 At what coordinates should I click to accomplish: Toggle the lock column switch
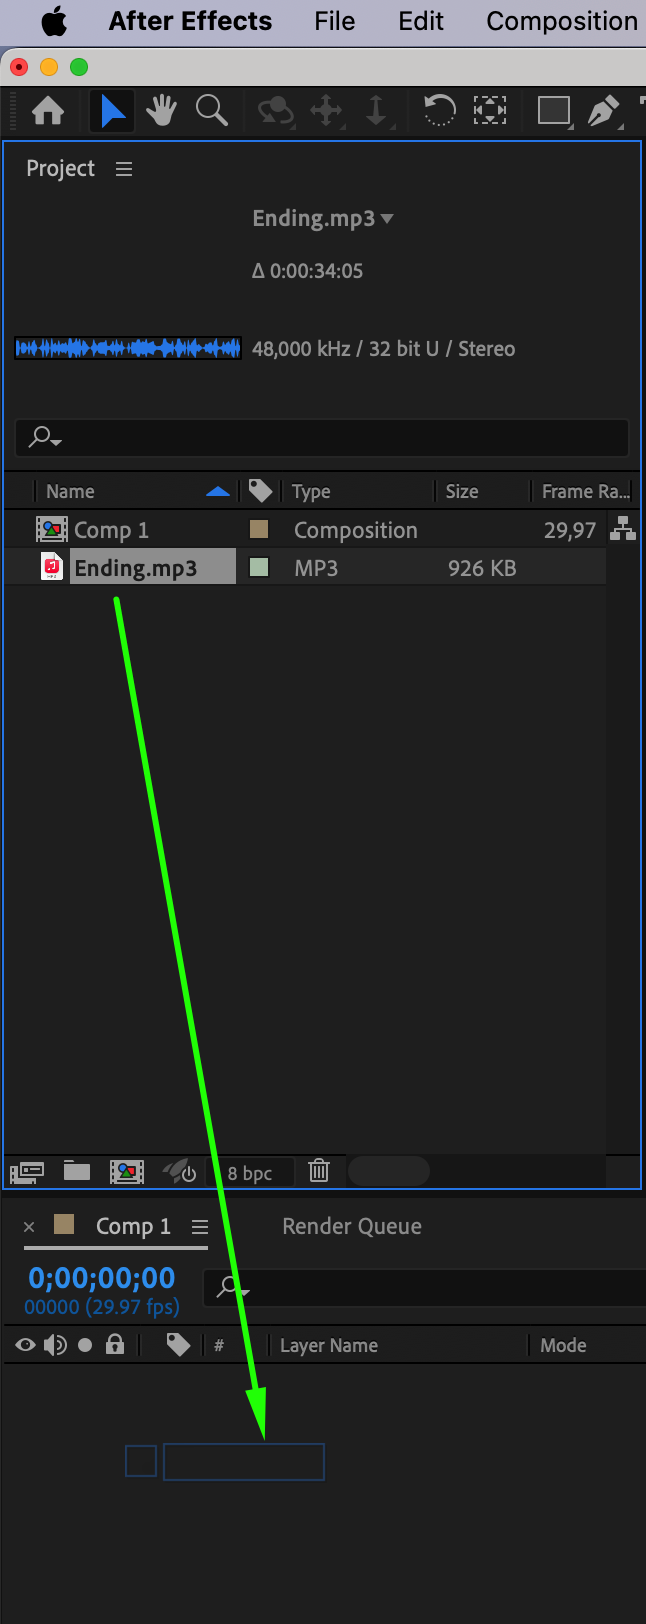point(115,1344)
